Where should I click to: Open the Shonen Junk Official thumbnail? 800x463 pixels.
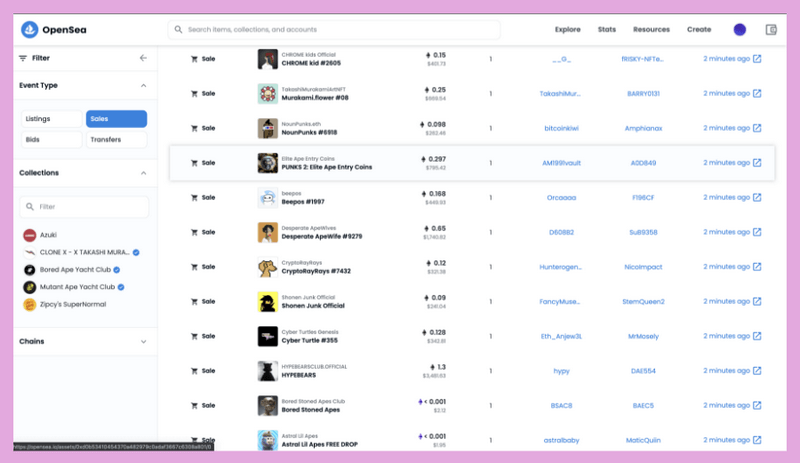267,302
